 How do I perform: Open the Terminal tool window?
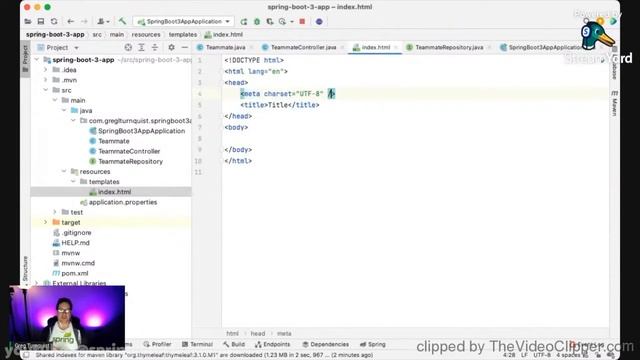point(198,344)
